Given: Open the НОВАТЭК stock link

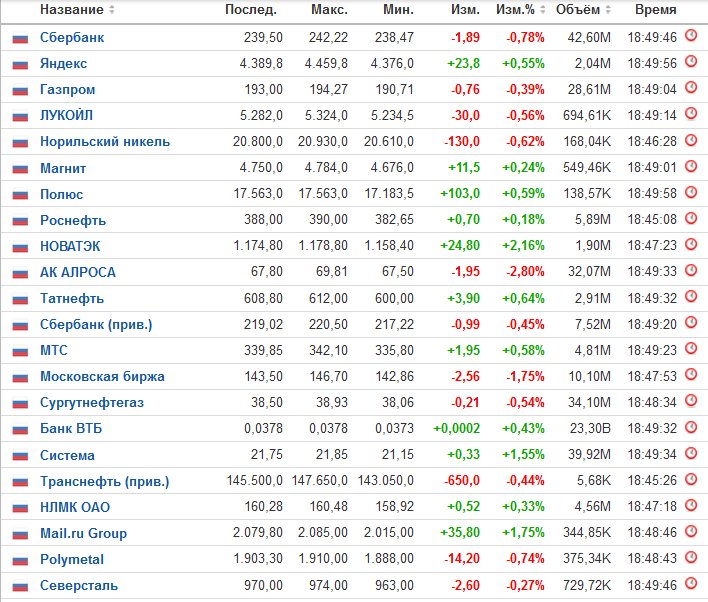Looking at the screenshot, I should coord(70,247).
